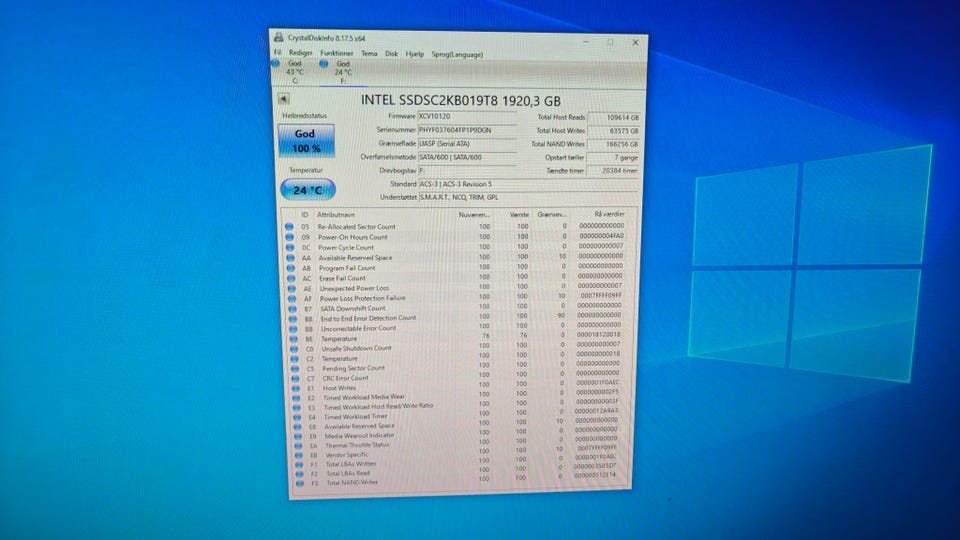
Task: Click status icon for AA Available Reserved Space
Action: pos(290,258)
